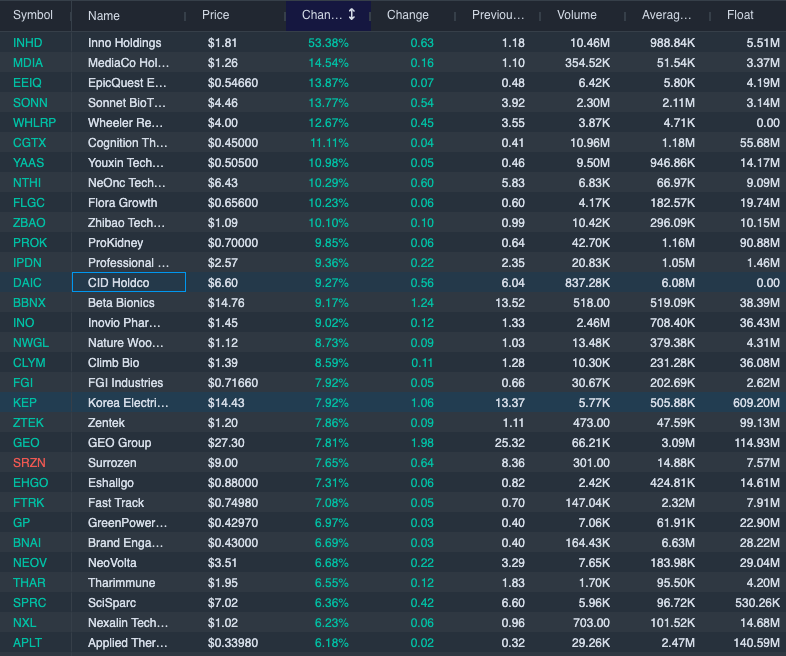Click the 1.98 change value for GEO Group
Screen dimensions: 786x656
point(422,443)
